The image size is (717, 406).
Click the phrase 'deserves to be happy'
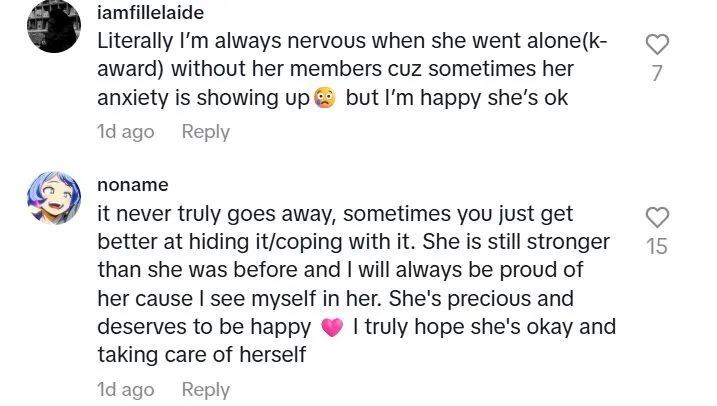204,327
